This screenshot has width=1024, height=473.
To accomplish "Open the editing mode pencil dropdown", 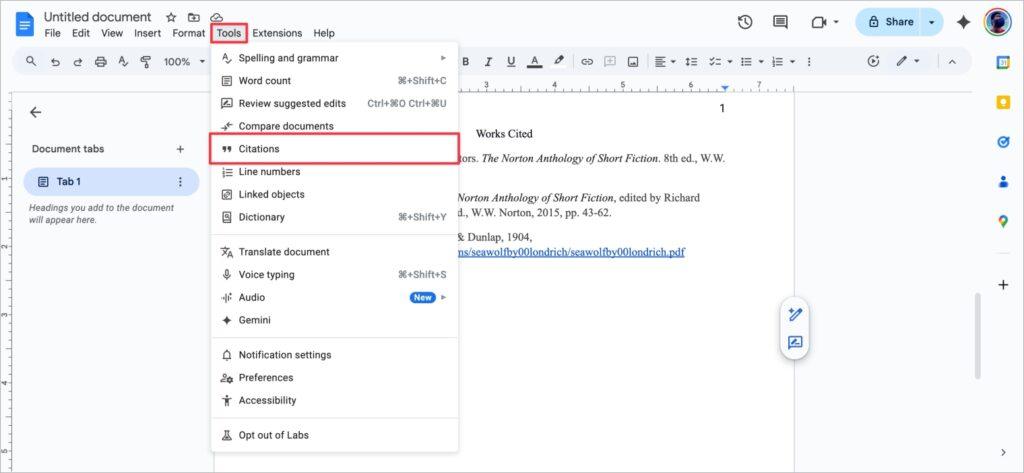I will click(x=908, y=61).
